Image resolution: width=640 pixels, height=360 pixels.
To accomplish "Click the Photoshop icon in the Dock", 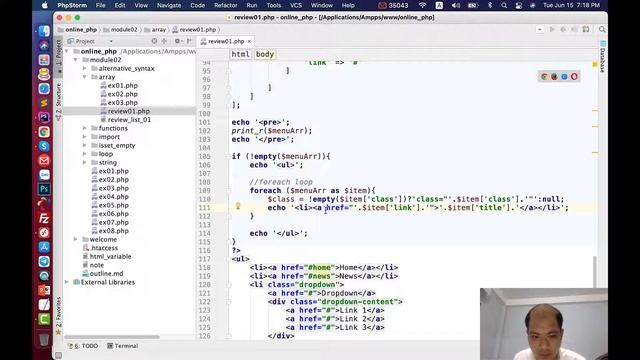I will click(44, 189).
